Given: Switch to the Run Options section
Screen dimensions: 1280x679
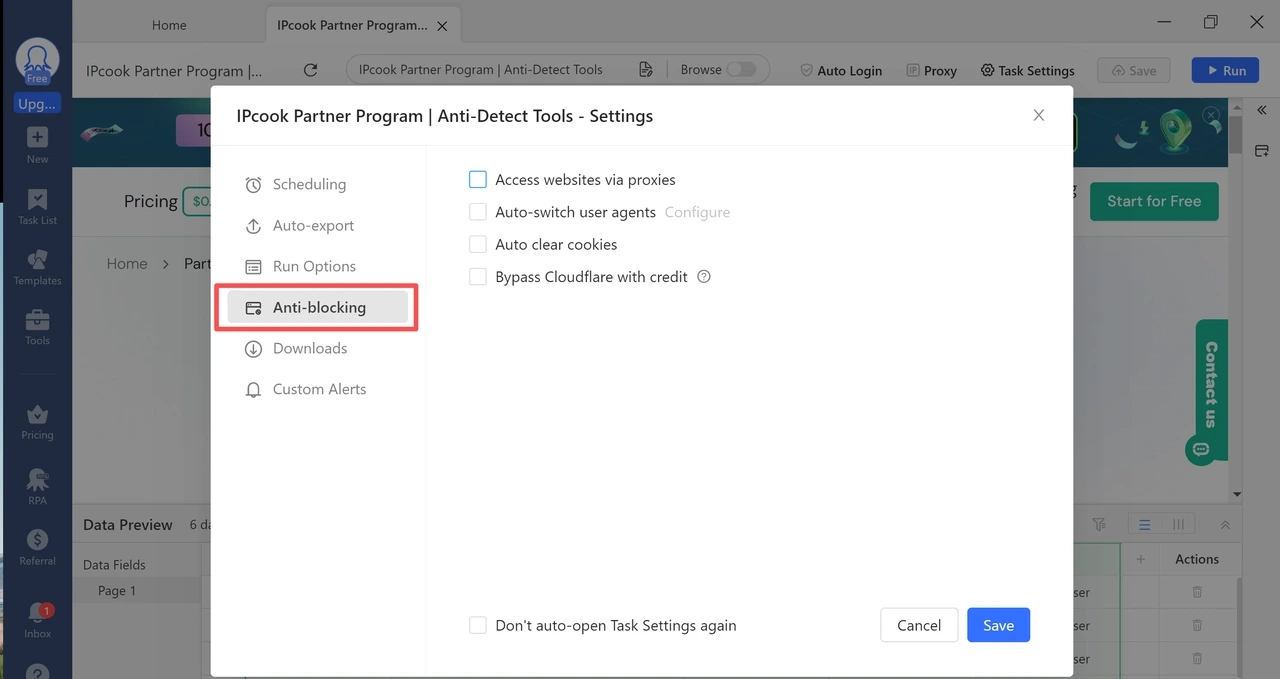Looking at the screenshot, I should point(314,266).
